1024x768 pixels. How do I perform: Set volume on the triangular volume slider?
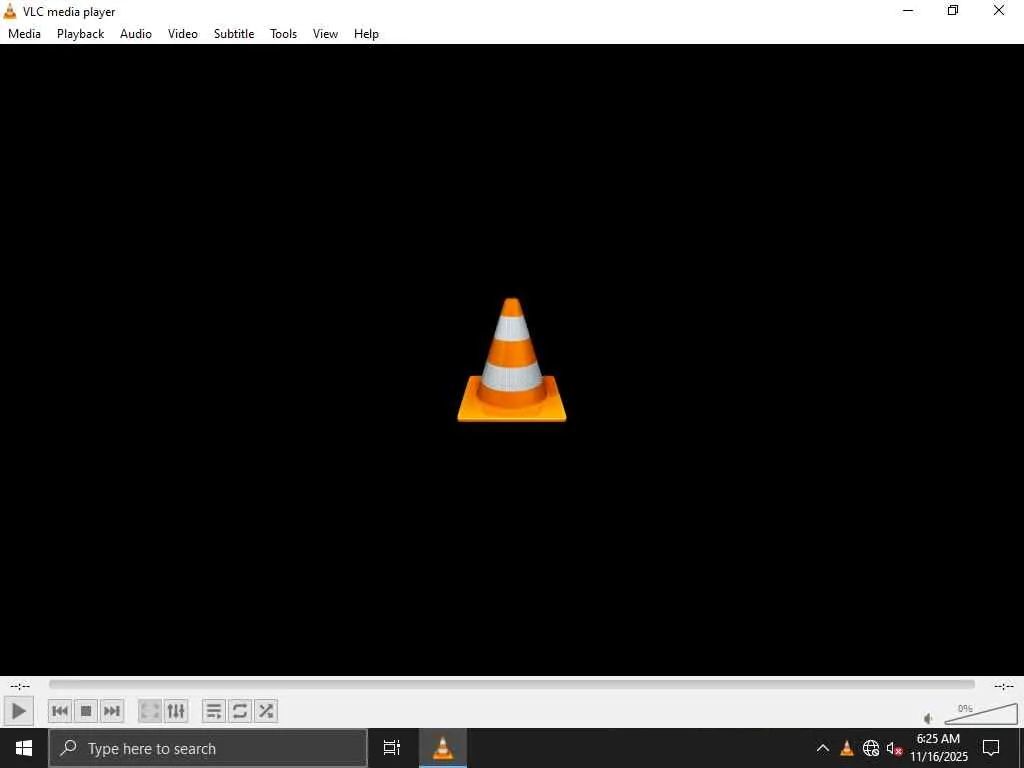tap(980, 713)
